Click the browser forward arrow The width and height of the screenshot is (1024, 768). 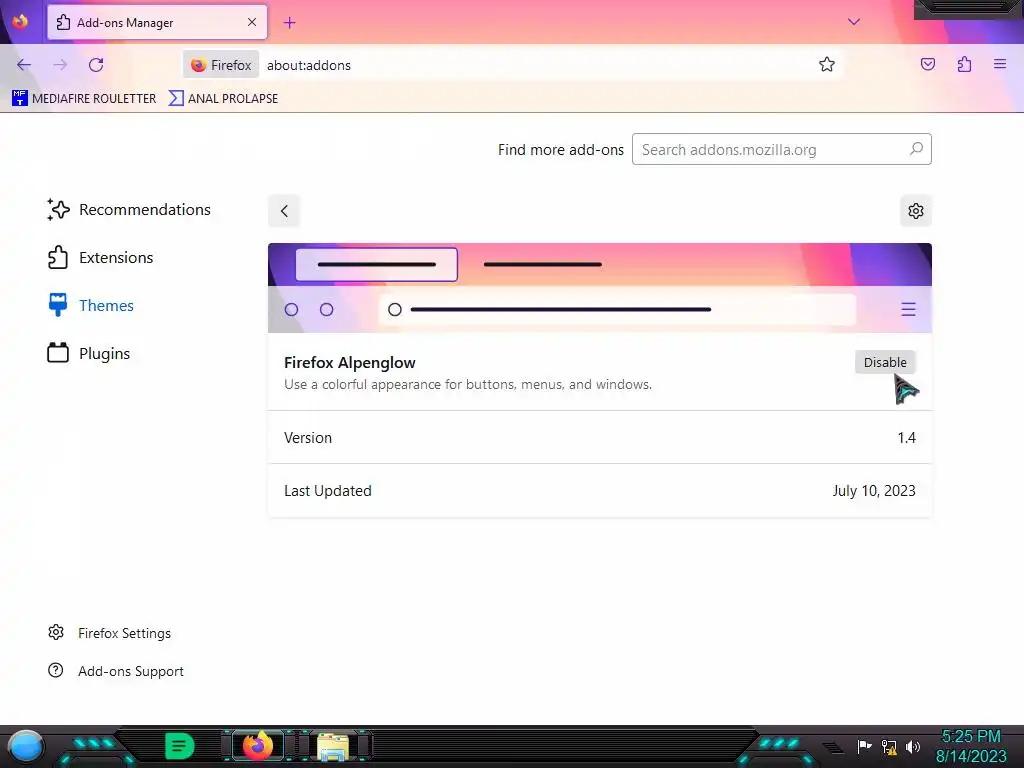(x=60, y=65)
